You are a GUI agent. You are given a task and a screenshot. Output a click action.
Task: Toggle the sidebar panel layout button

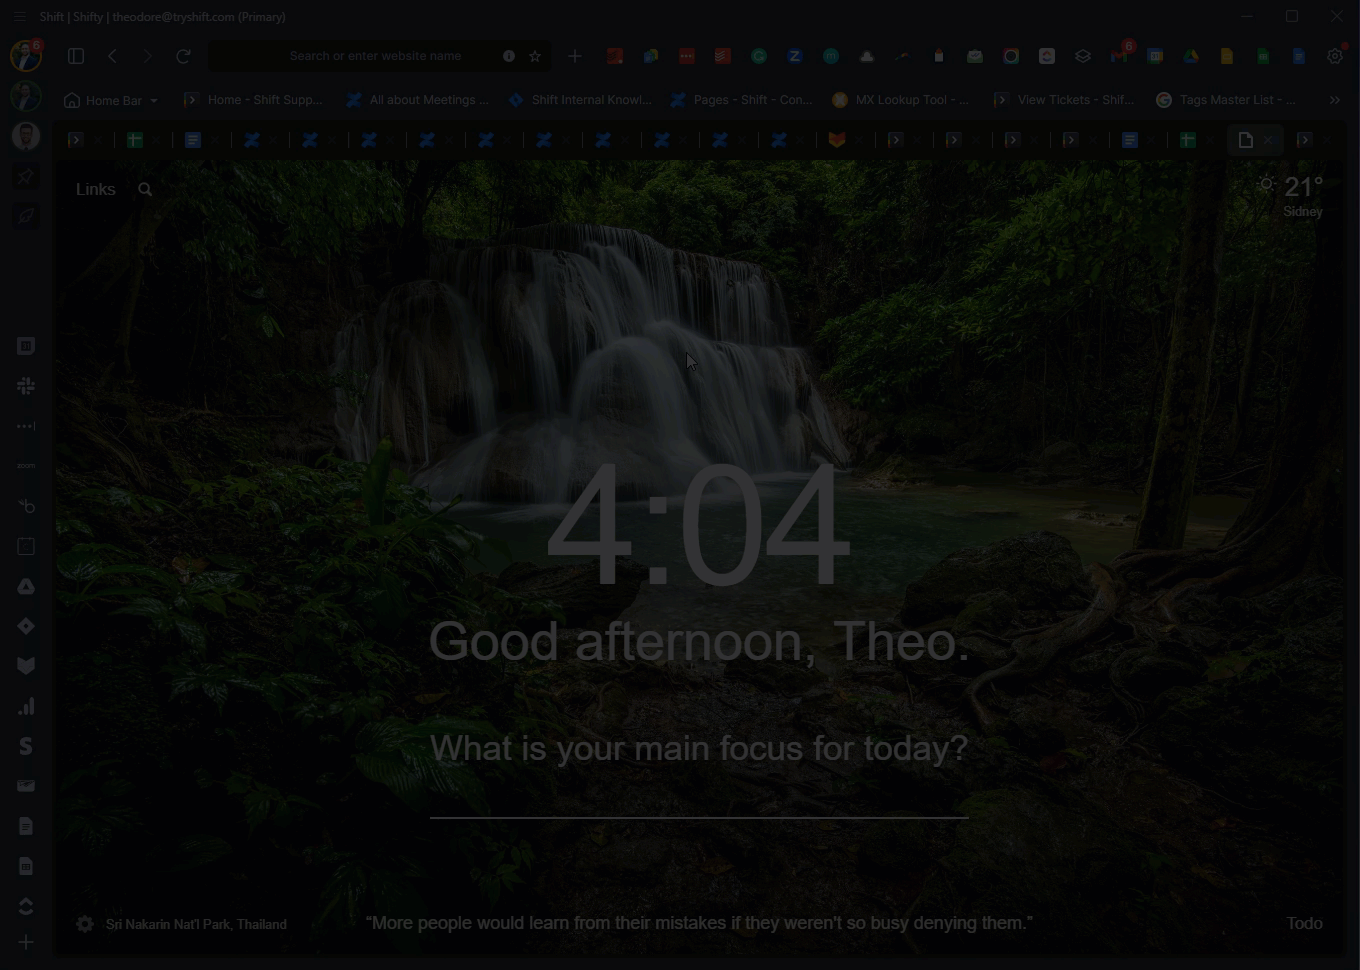point(76,57)
